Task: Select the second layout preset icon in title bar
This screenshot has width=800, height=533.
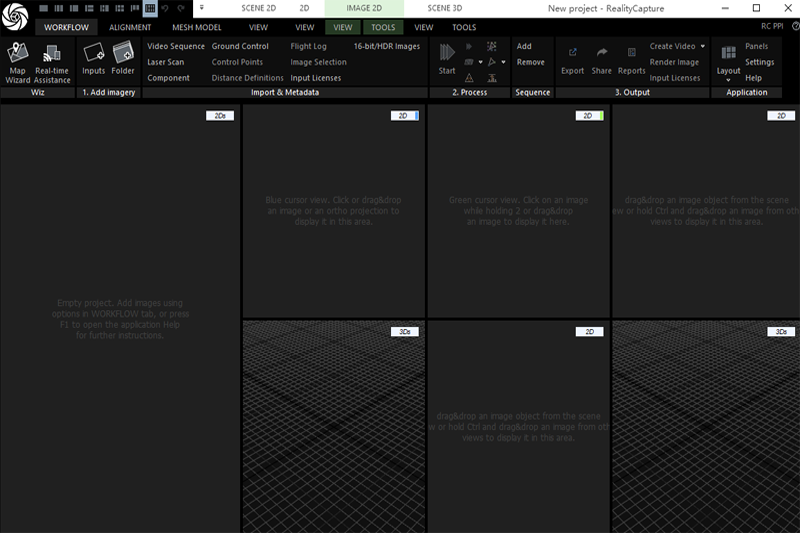Action: [x=59, y=8]
